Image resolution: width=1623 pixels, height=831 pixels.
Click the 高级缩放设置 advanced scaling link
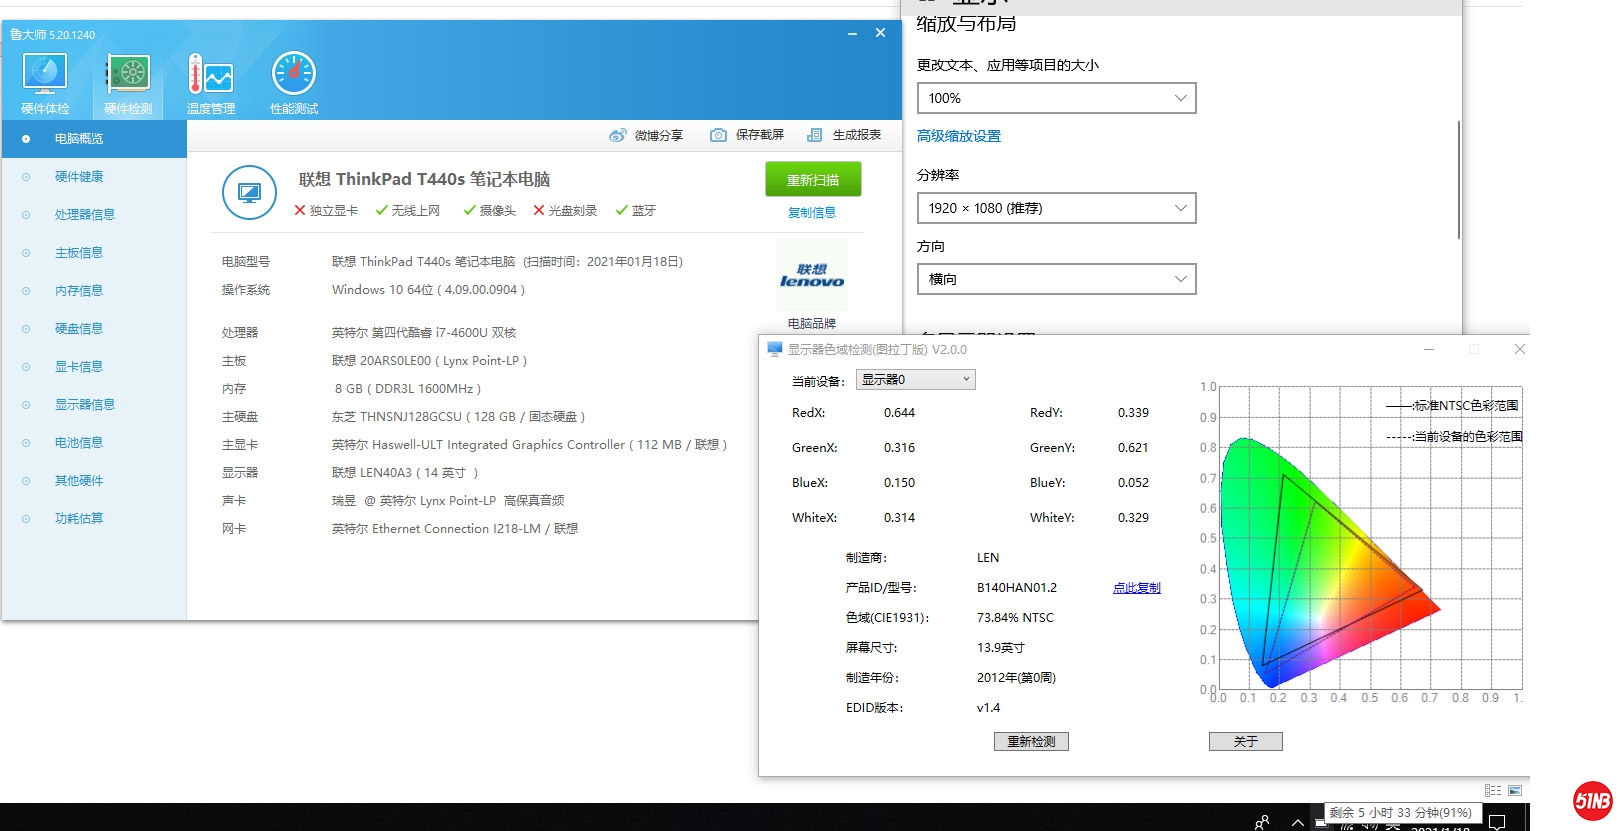pos(958,136)
